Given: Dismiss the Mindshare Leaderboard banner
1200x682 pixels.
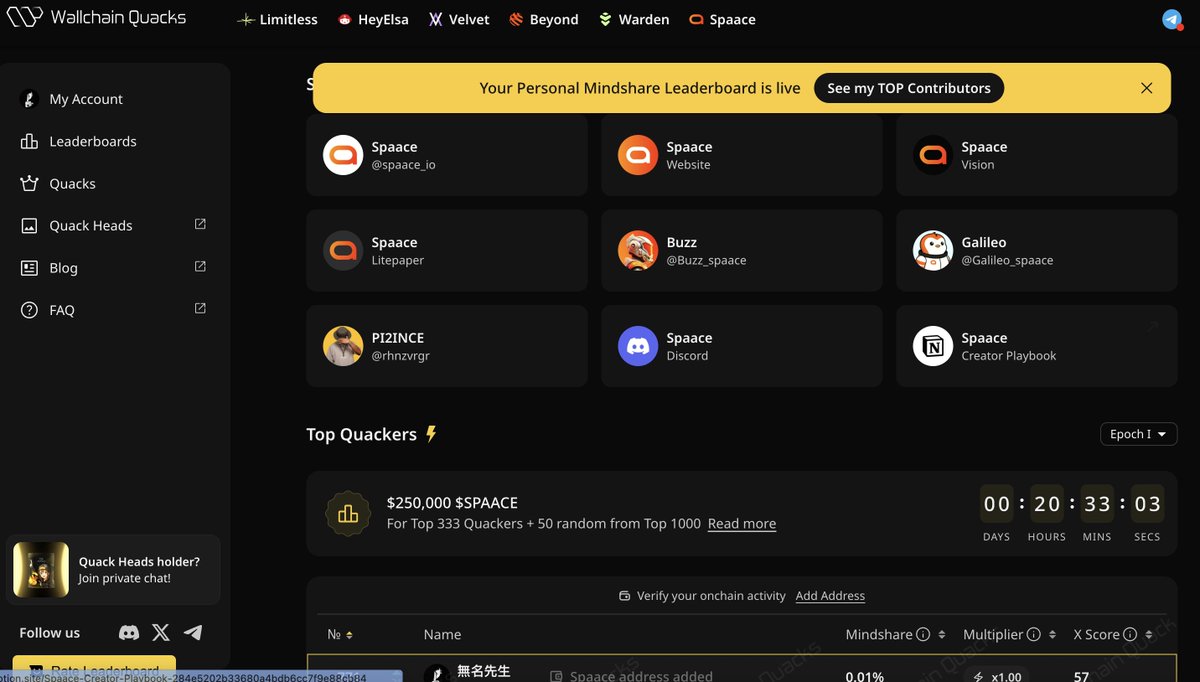Looking at the screenshot, I should tap(1147, 88).
